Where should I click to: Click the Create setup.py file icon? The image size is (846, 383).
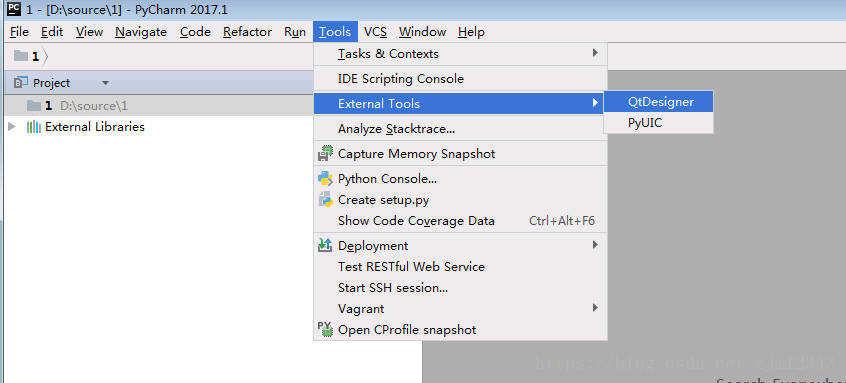[x=325, y=200]
